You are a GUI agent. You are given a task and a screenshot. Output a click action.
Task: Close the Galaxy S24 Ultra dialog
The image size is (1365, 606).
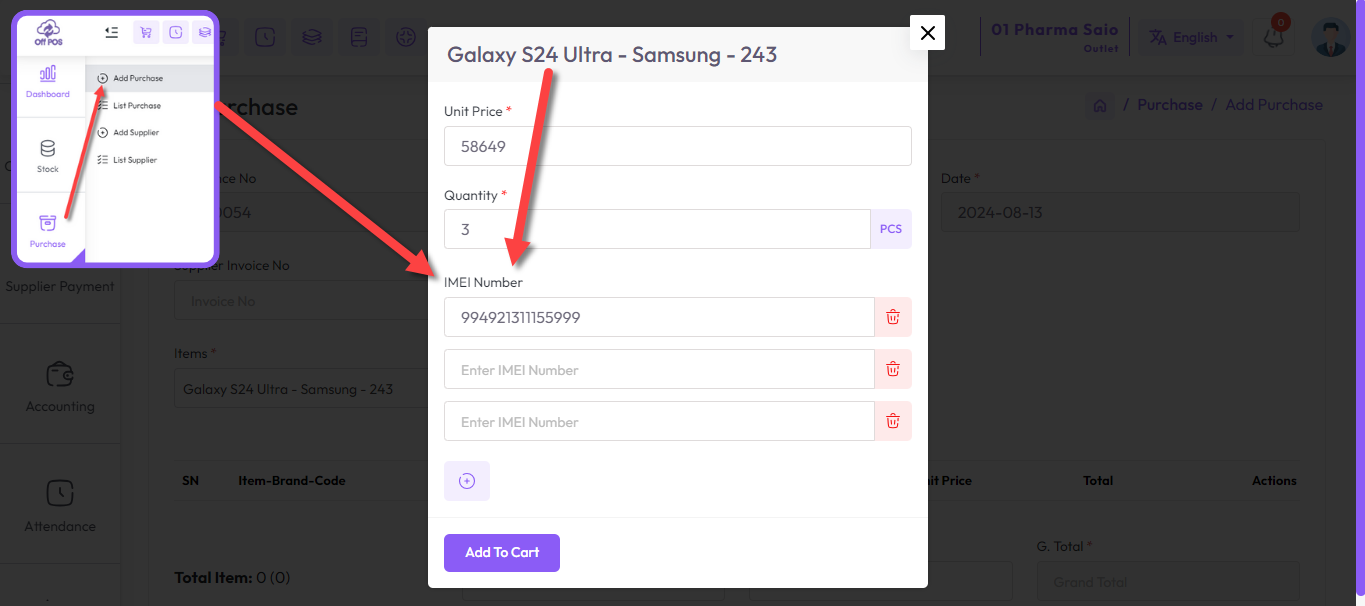(x=927, y=33)
